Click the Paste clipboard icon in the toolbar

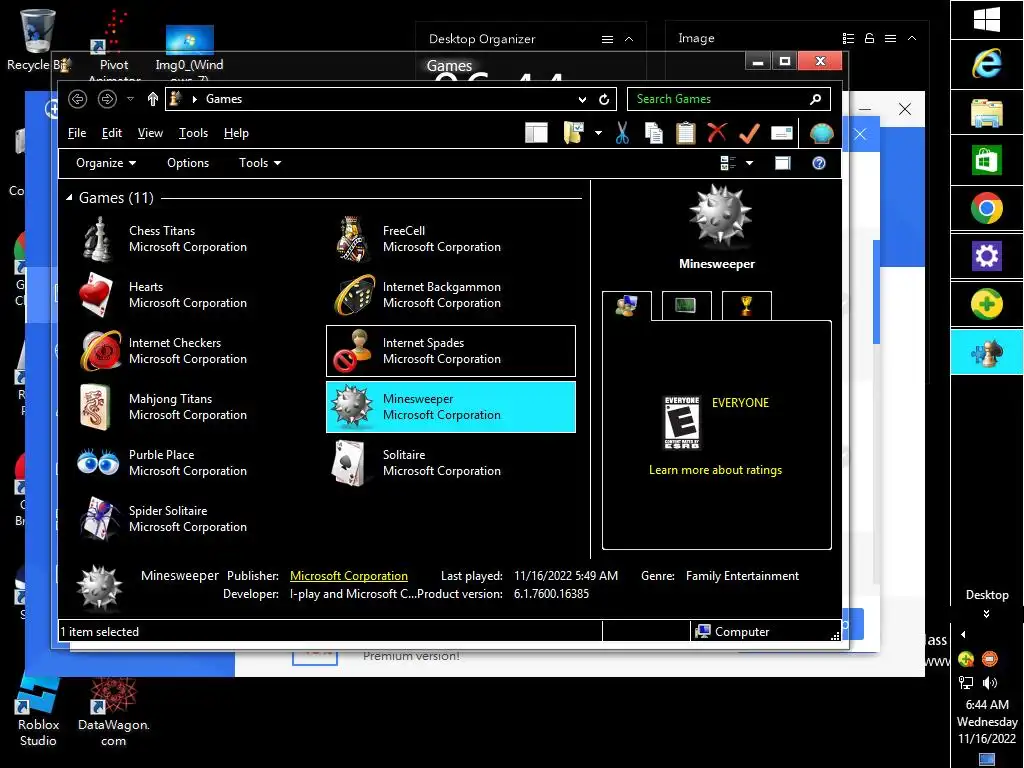685,133
